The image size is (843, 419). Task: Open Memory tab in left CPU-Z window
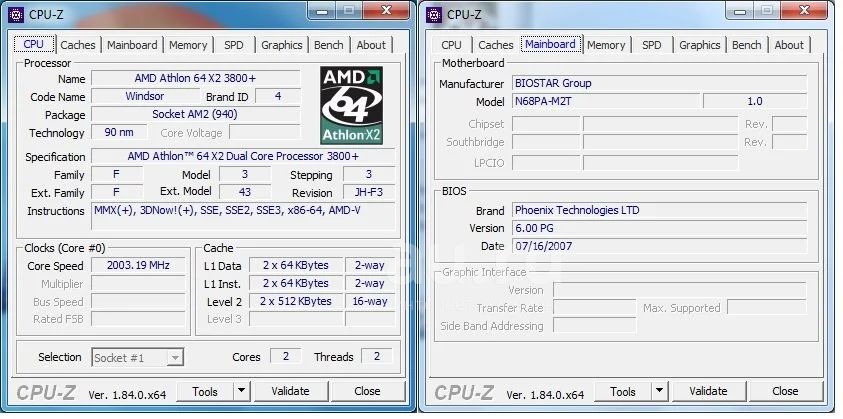click(x=188, y=45)
